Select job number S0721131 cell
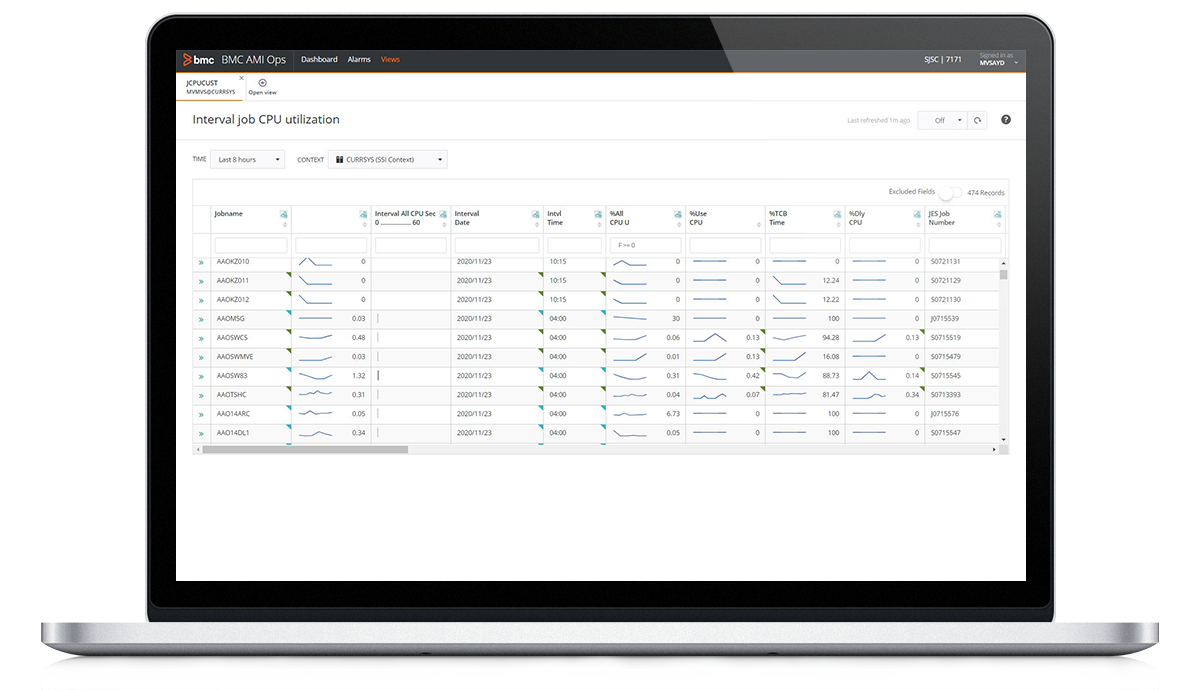This screenshot has height=690, width=1200. [946, 262]
